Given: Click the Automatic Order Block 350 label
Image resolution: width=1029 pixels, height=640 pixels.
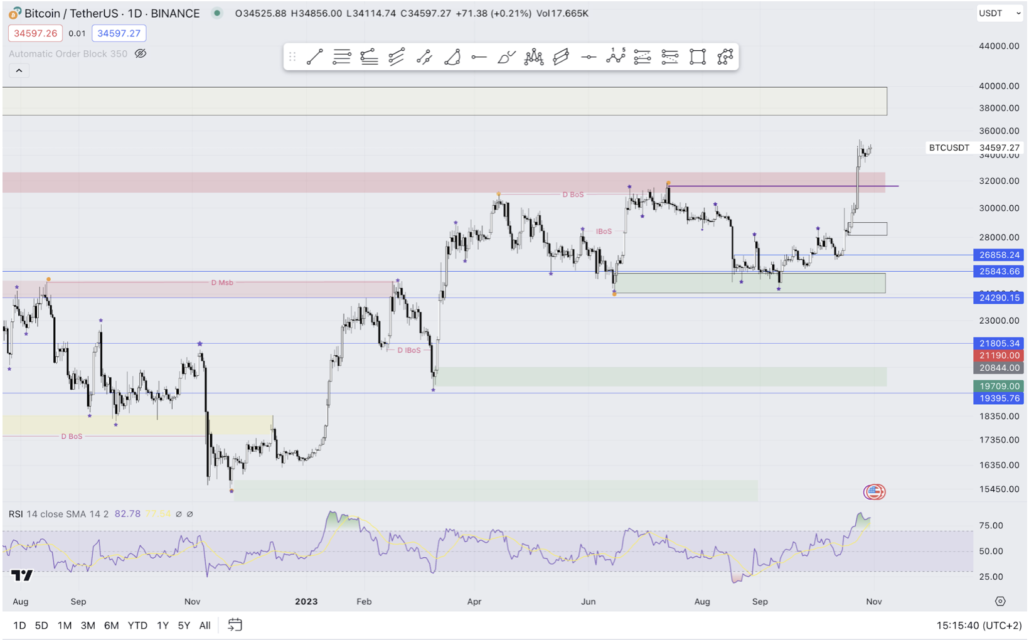Looking at the screenshot, I should tap(68, 54).
